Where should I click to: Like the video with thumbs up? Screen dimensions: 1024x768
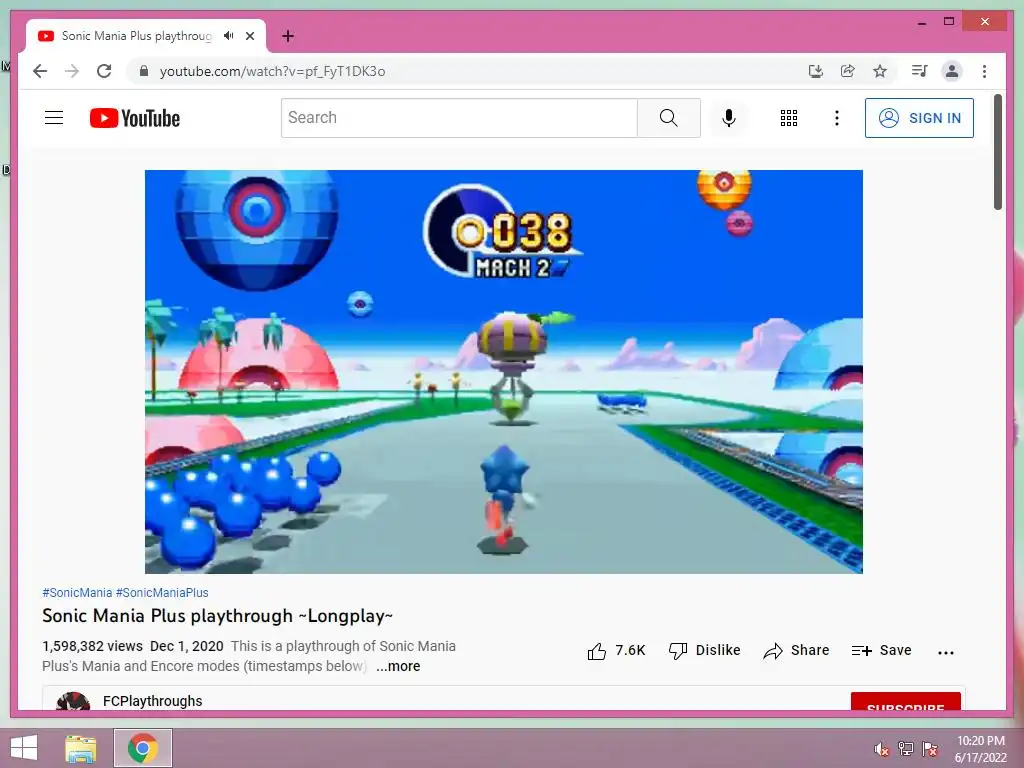click(x=616, y=650)
